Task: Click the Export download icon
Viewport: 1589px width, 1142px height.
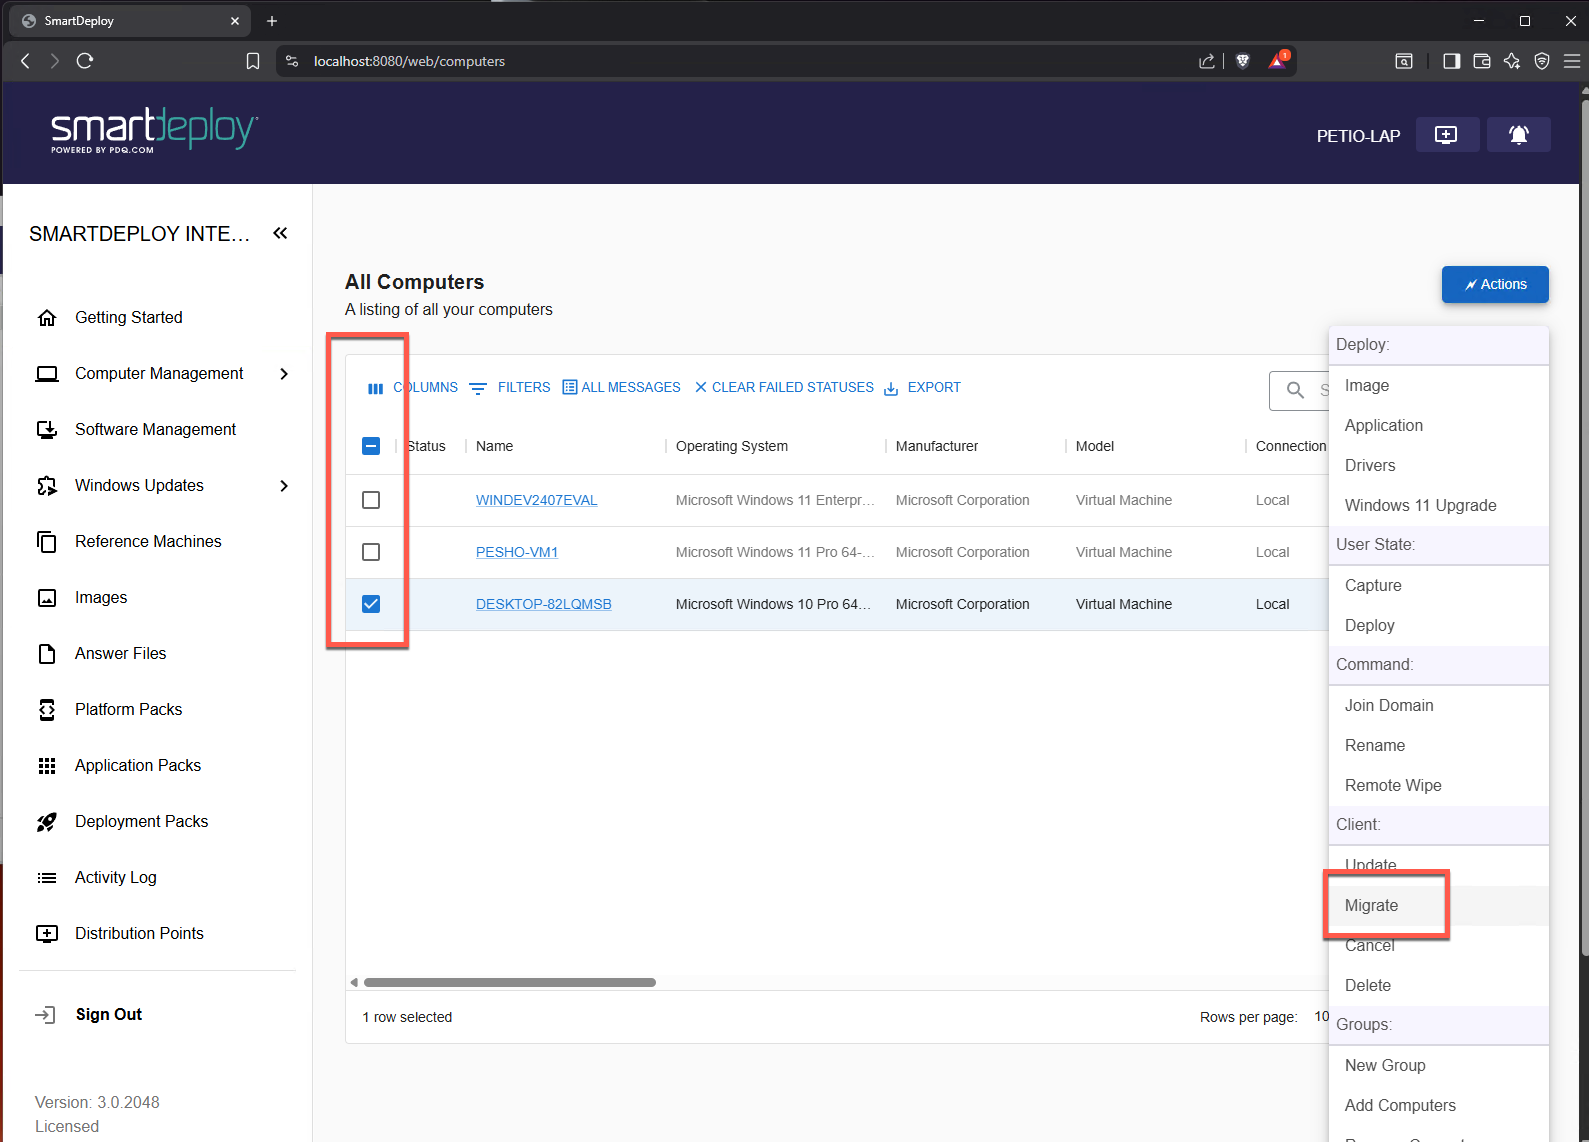Action: [x=891, y=388]
